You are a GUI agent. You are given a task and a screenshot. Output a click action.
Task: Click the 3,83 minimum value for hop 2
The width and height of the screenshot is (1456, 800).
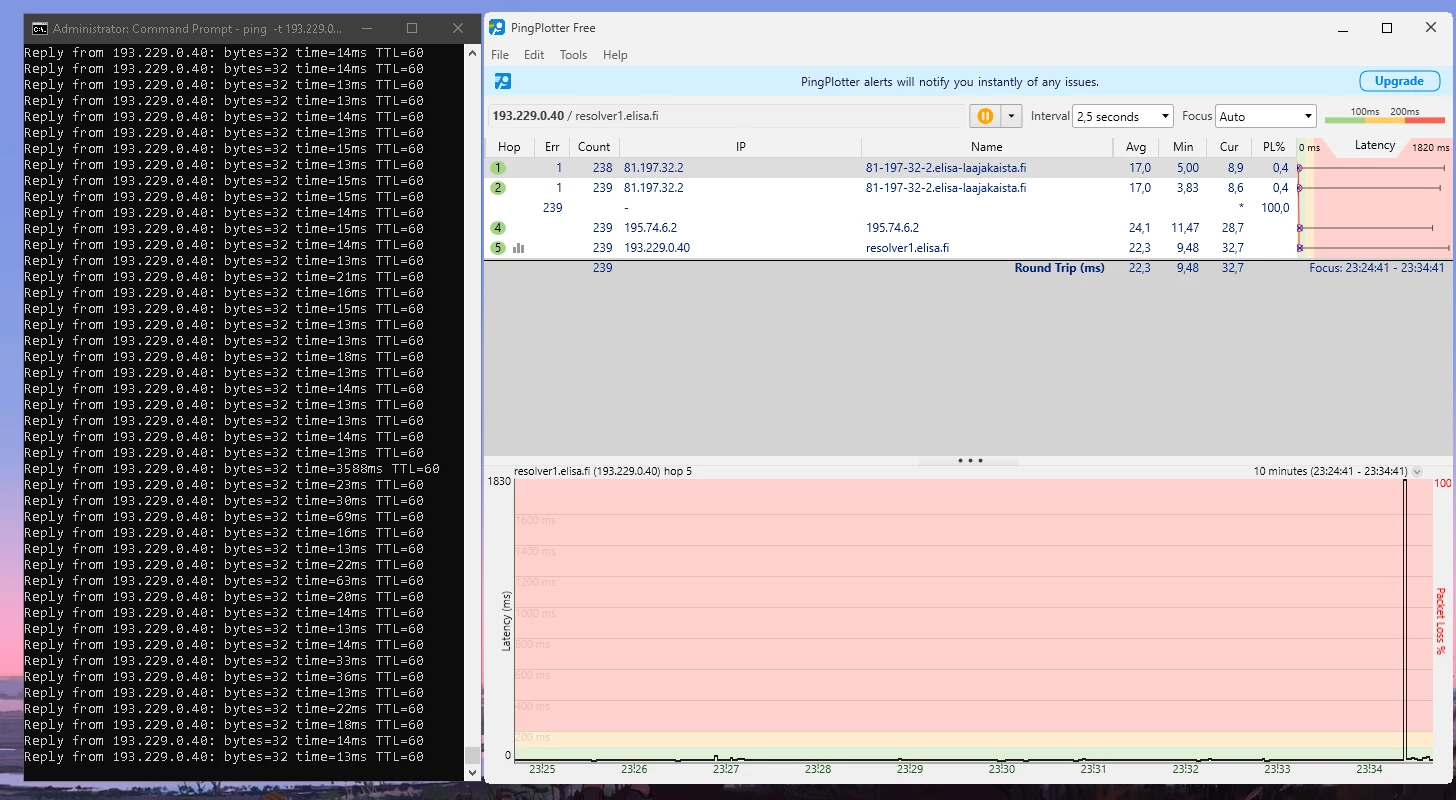pyautogui.click(x=1187, y=188)
